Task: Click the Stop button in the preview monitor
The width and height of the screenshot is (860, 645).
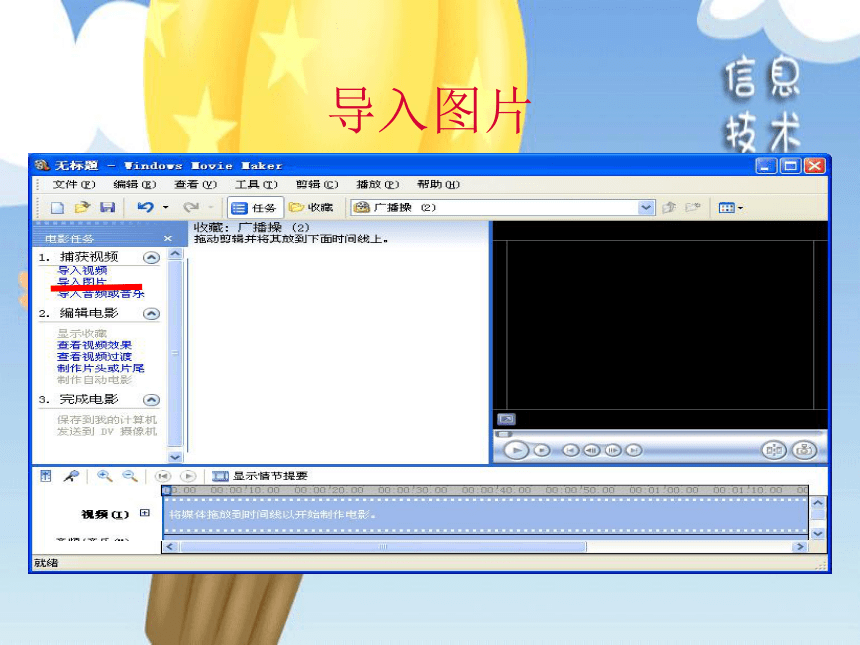Action: pyautogui.click(x=542, y=451)
